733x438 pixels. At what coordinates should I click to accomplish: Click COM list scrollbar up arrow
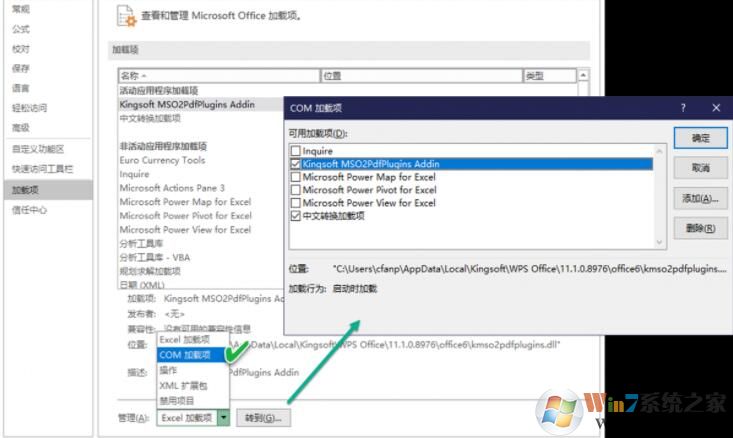[x=659, y=151]
